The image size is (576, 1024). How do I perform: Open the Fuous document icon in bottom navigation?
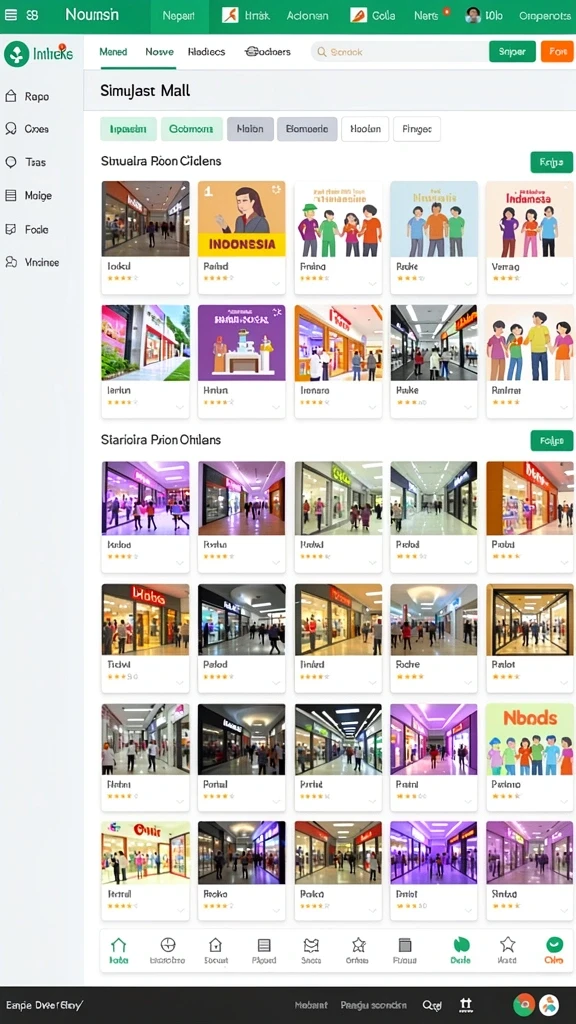point(405,945)
